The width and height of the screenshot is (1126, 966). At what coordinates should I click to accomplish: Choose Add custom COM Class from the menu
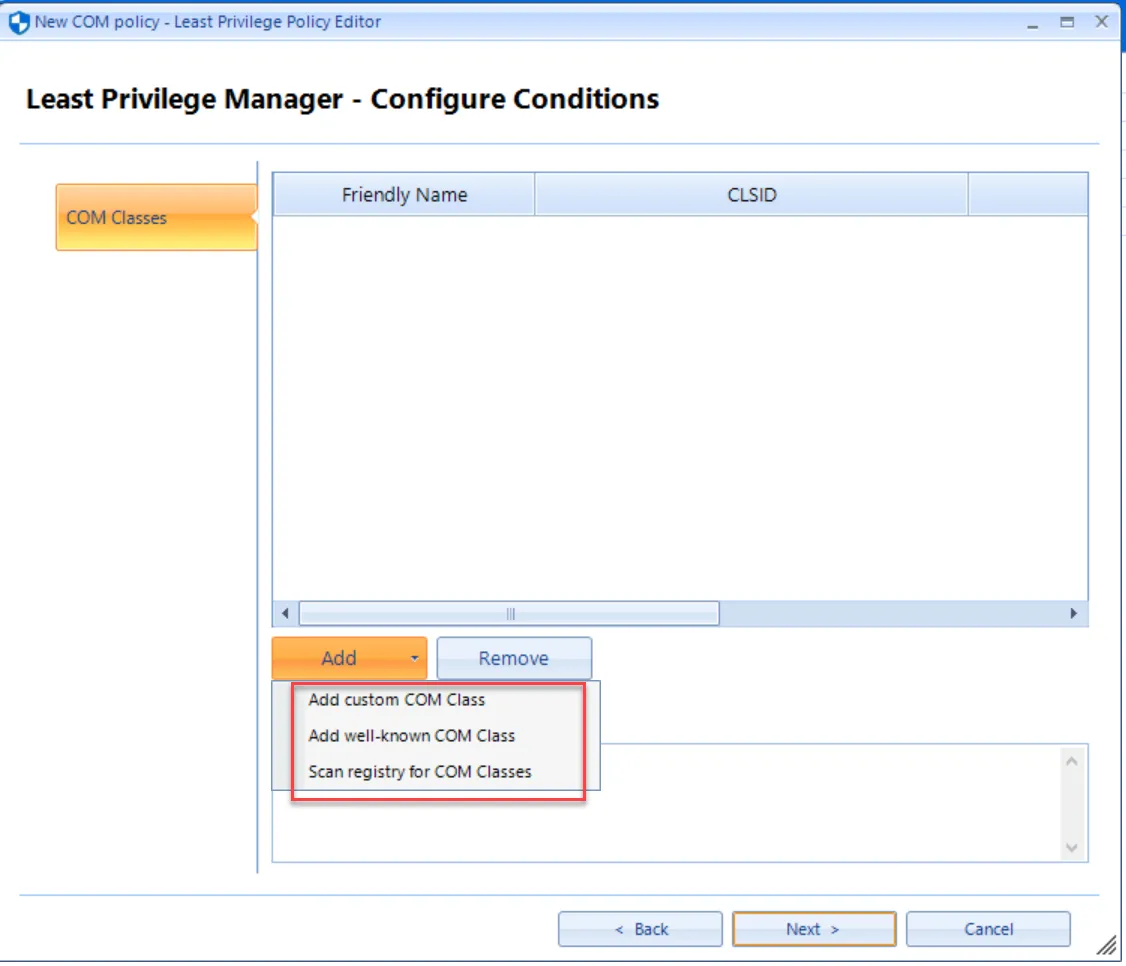coord(396,700)
